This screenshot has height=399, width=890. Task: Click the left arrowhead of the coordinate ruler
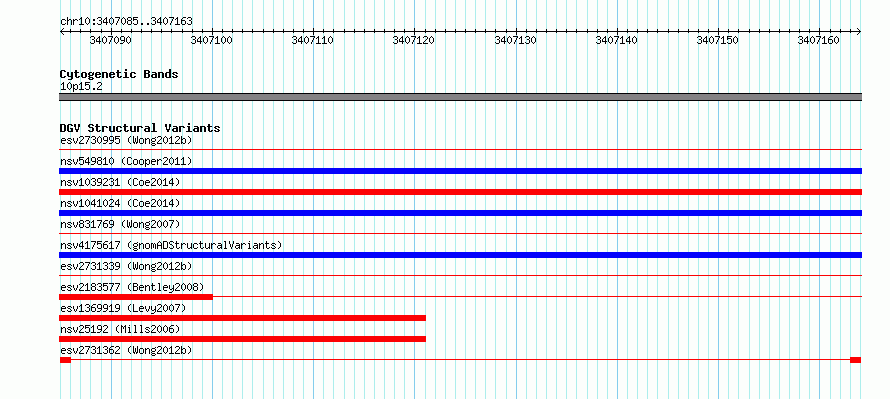(x=62, y=32)
